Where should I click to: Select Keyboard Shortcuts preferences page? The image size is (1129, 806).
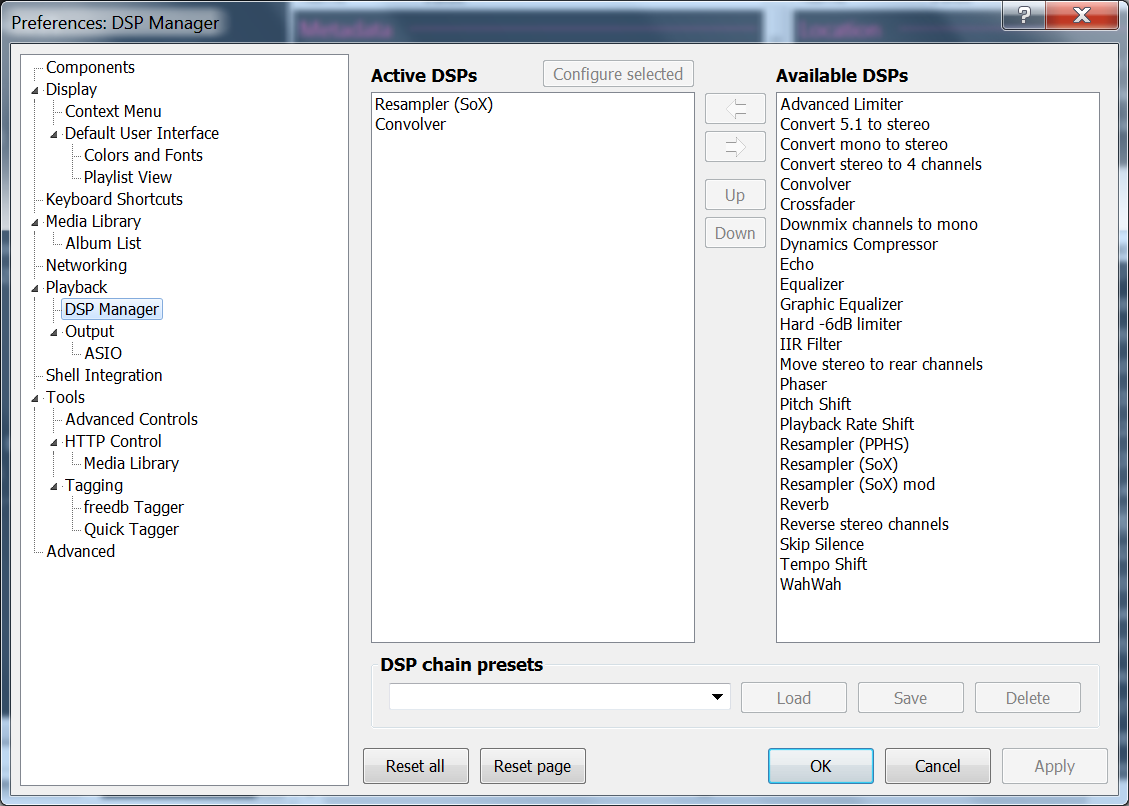tap(114, 199)
